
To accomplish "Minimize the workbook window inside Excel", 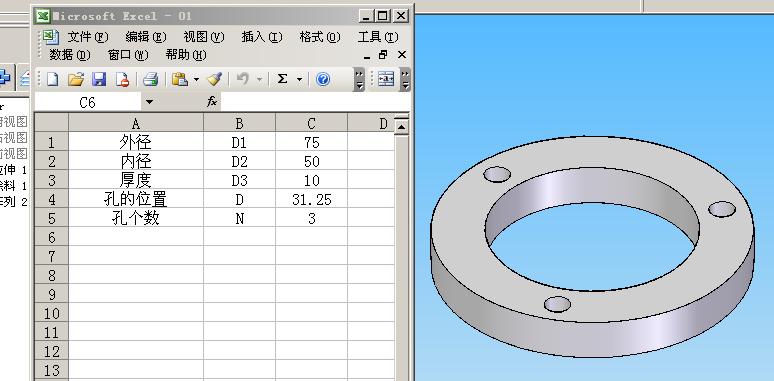I will (367, 55).
